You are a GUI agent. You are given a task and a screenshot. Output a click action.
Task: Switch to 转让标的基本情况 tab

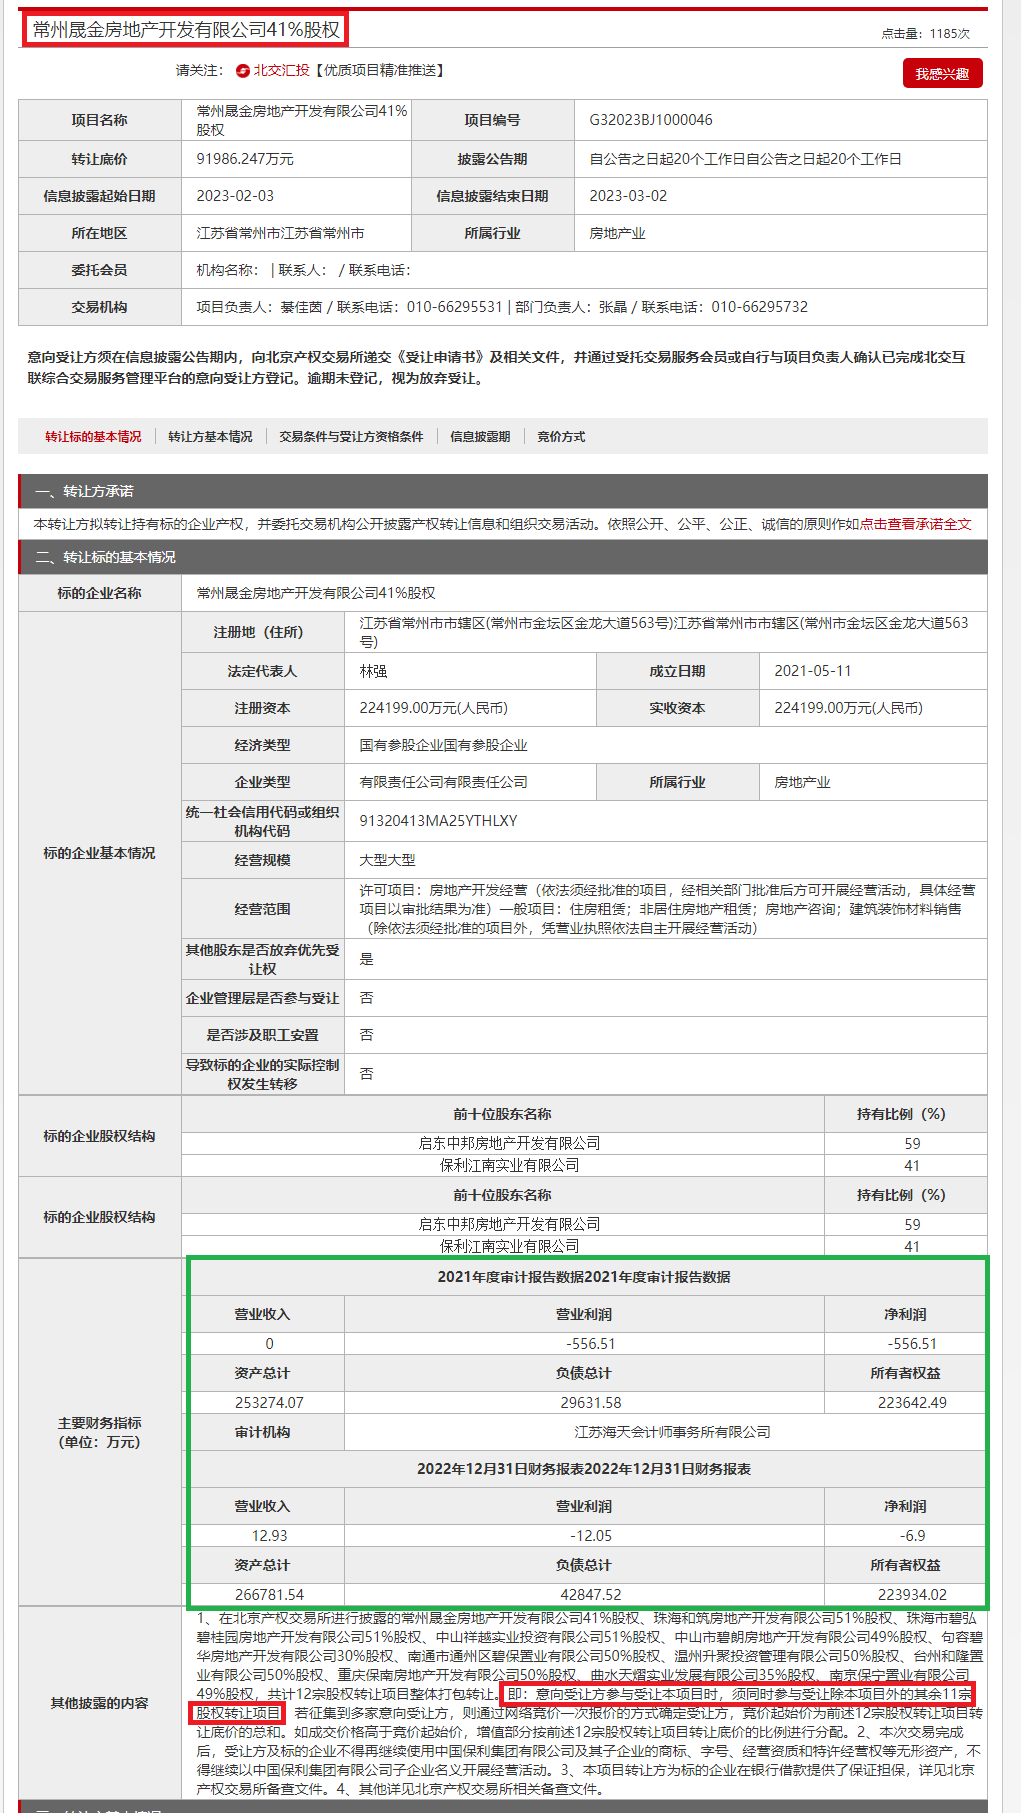(93, 437)
